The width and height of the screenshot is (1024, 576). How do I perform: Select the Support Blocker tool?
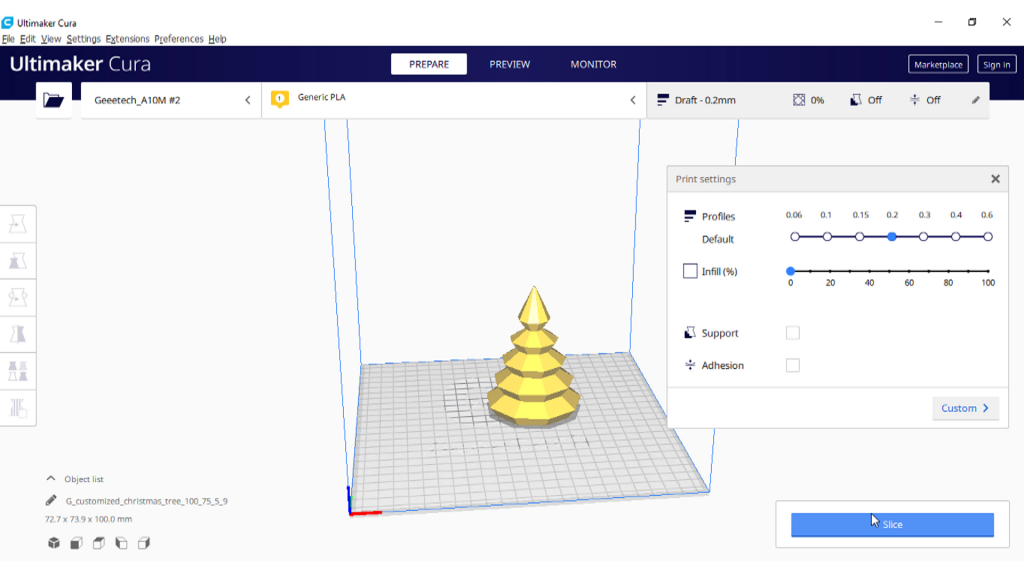tap(19, 407)
